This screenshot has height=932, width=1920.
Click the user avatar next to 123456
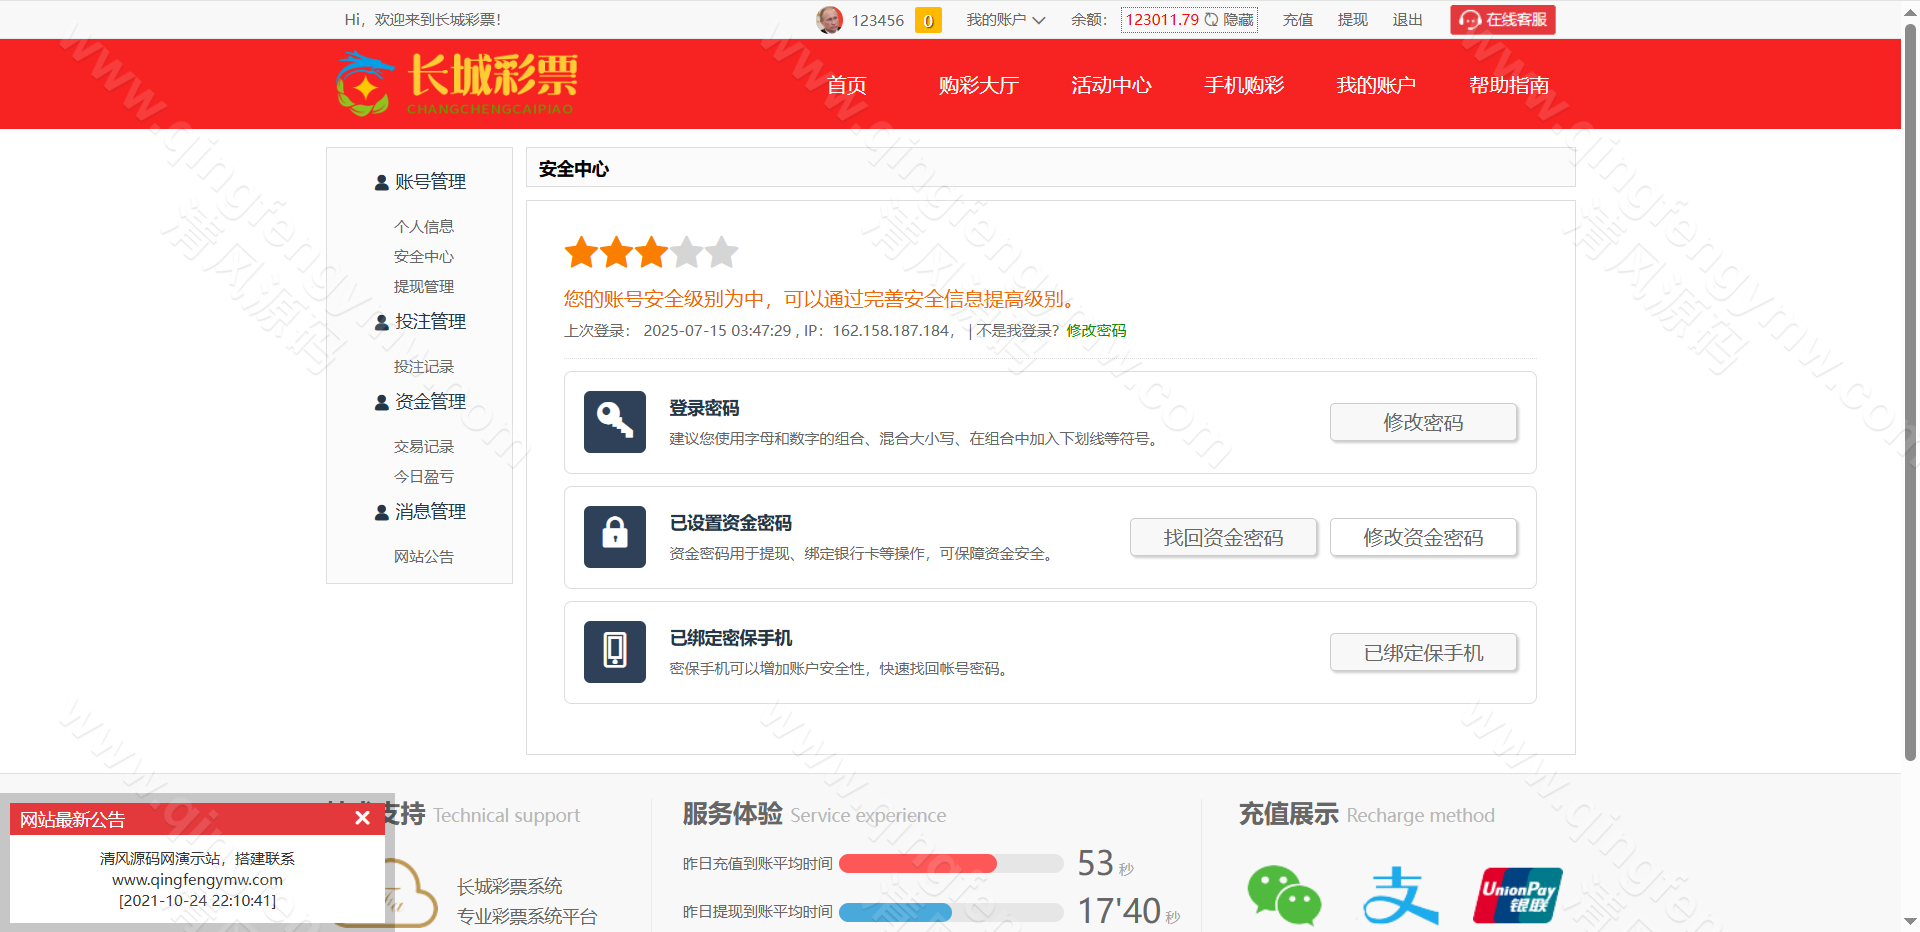[x=829, y=20]
